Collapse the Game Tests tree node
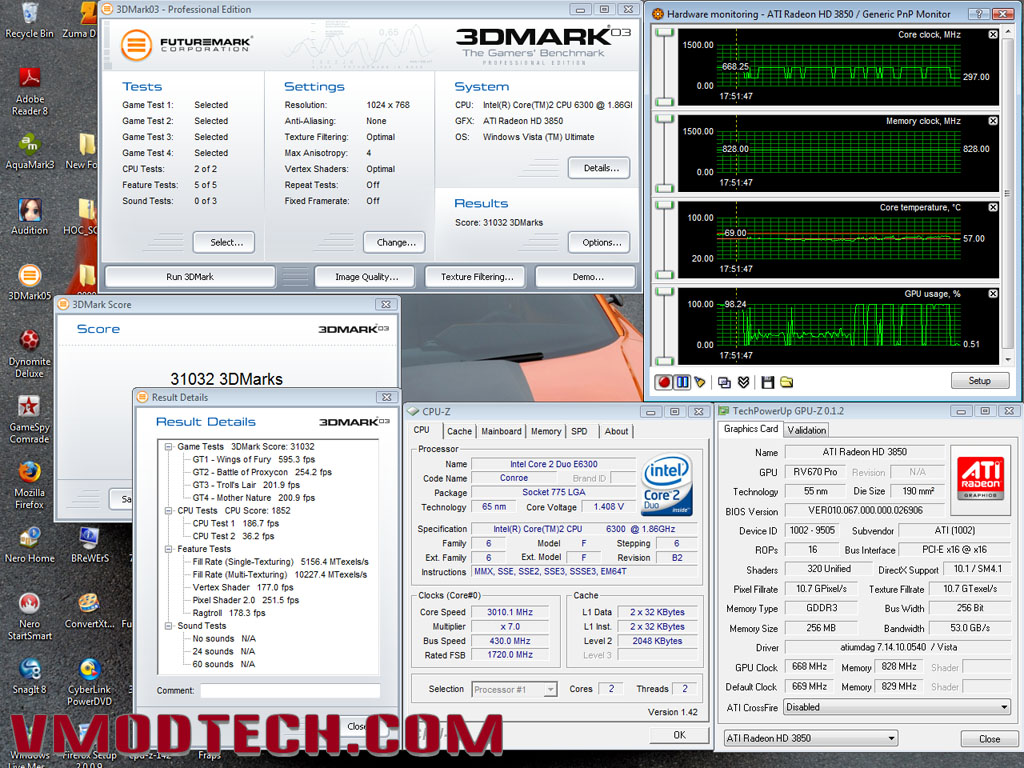The image size is (1024, 768). 168,447
